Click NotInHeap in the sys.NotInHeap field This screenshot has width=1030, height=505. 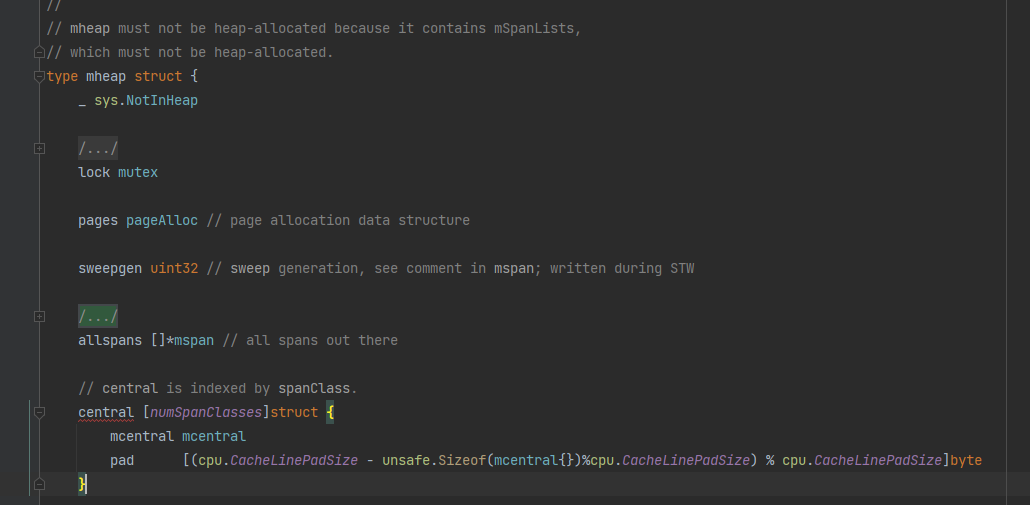(x=162, y=100)
